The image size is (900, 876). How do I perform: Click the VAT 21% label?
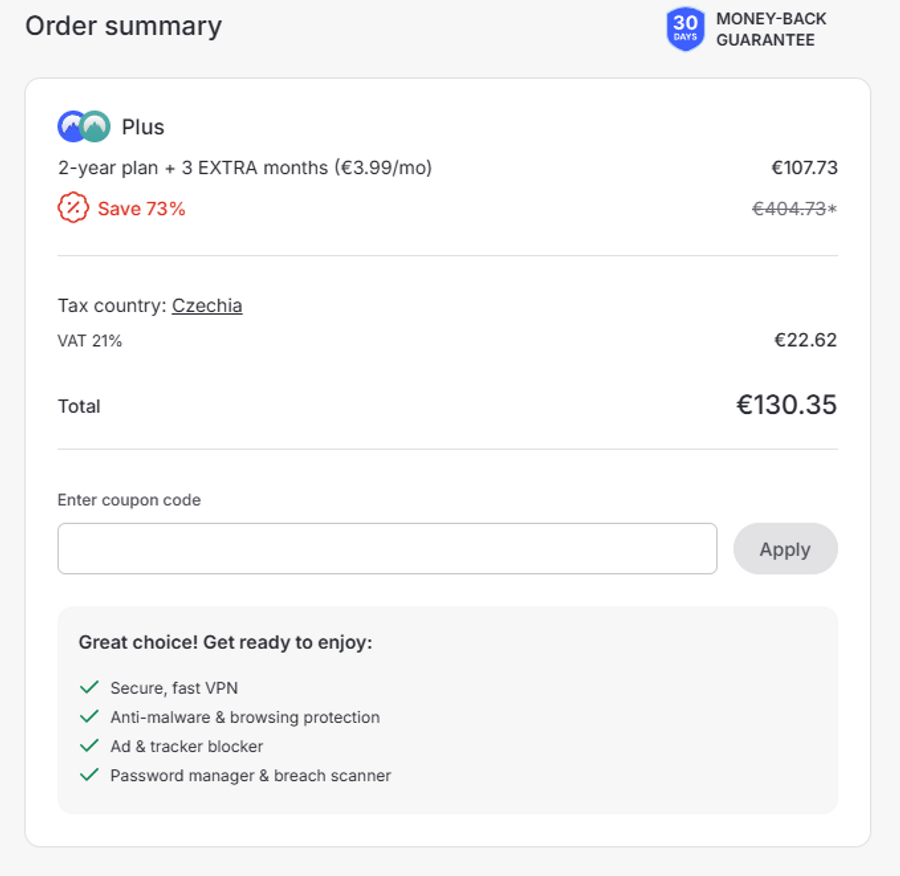coord(90,341)
